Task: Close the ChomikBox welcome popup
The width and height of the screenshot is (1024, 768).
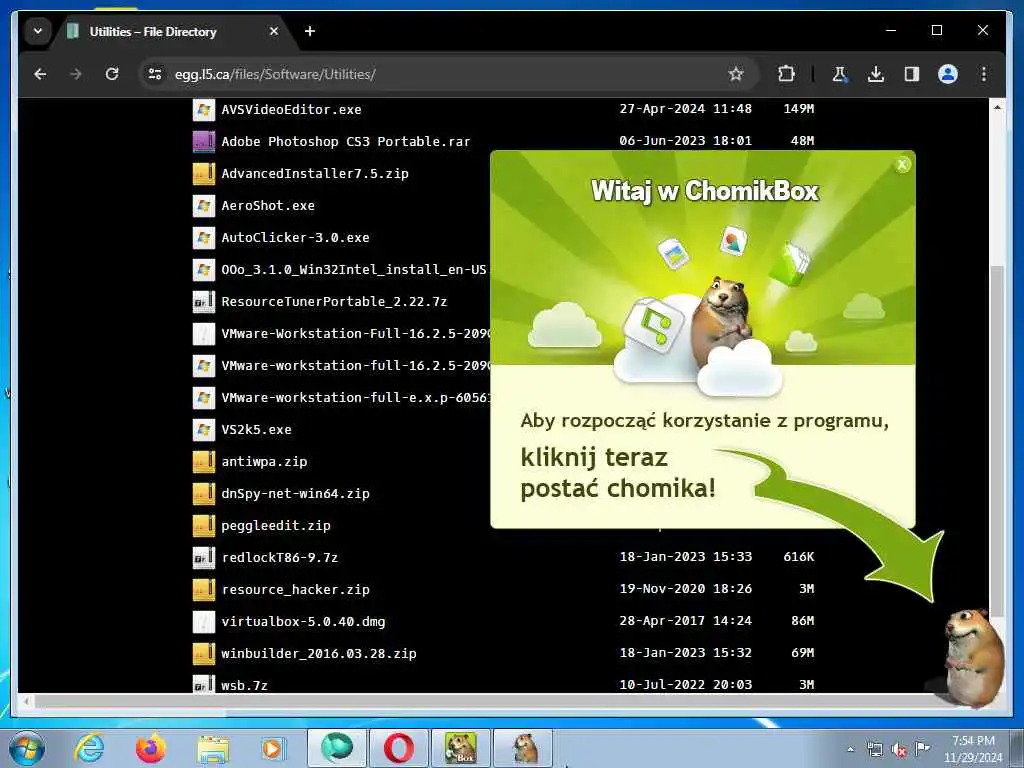Action: coord(902,165)
